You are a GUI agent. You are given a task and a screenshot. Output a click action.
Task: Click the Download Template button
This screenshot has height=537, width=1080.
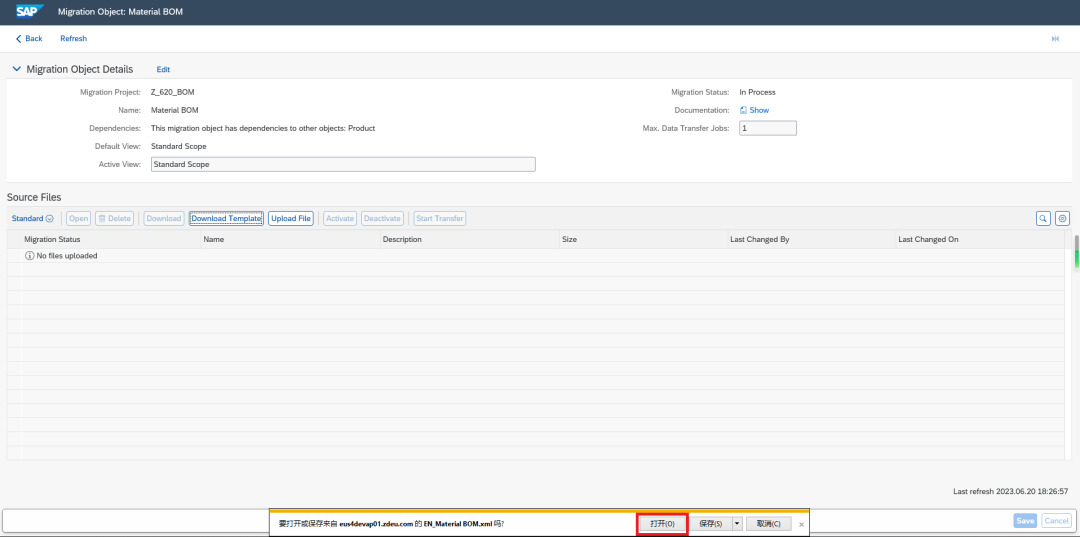(x=226, y=218)
